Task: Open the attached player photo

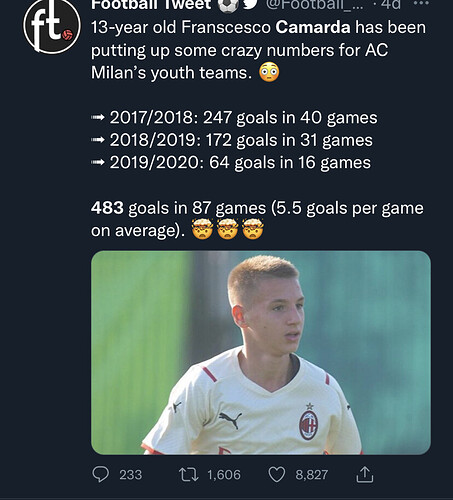Action: [x=261, y=353]
